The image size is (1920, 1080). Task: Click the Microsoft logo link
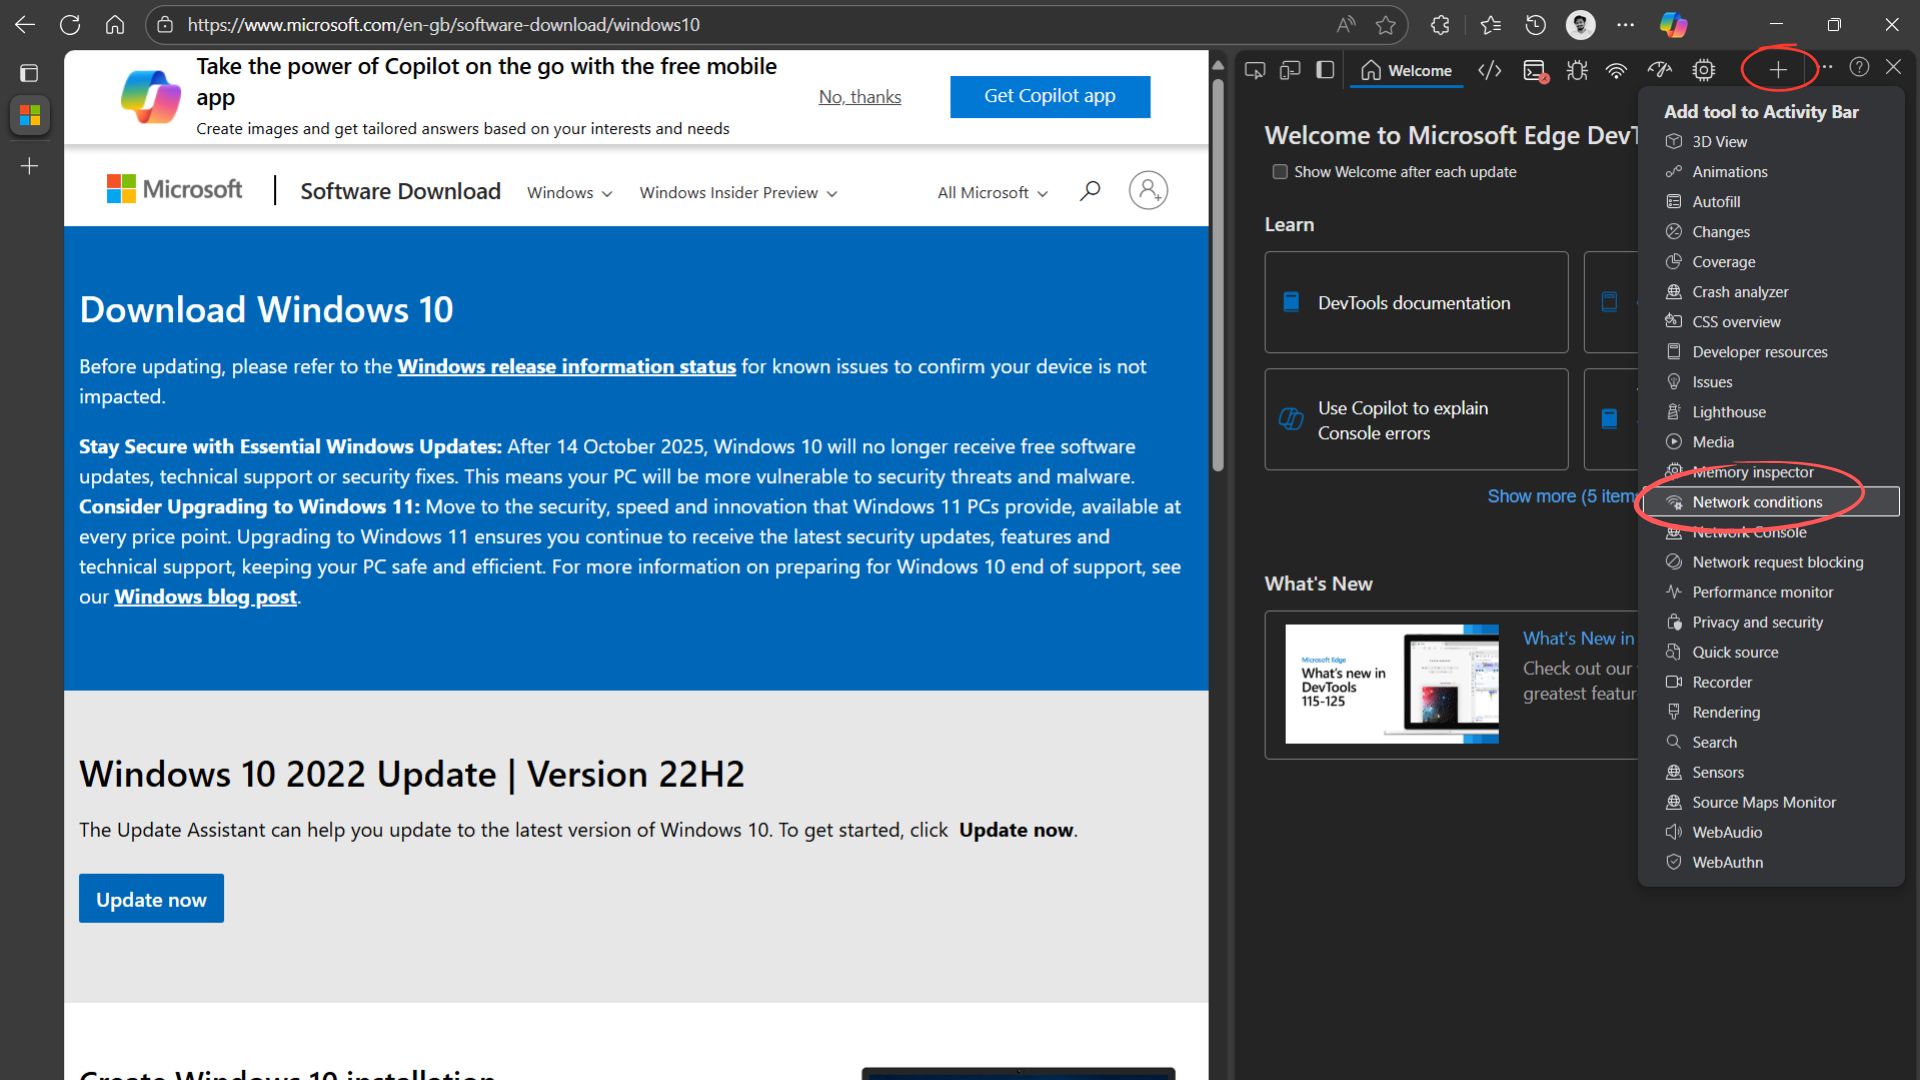click(174, 189)
